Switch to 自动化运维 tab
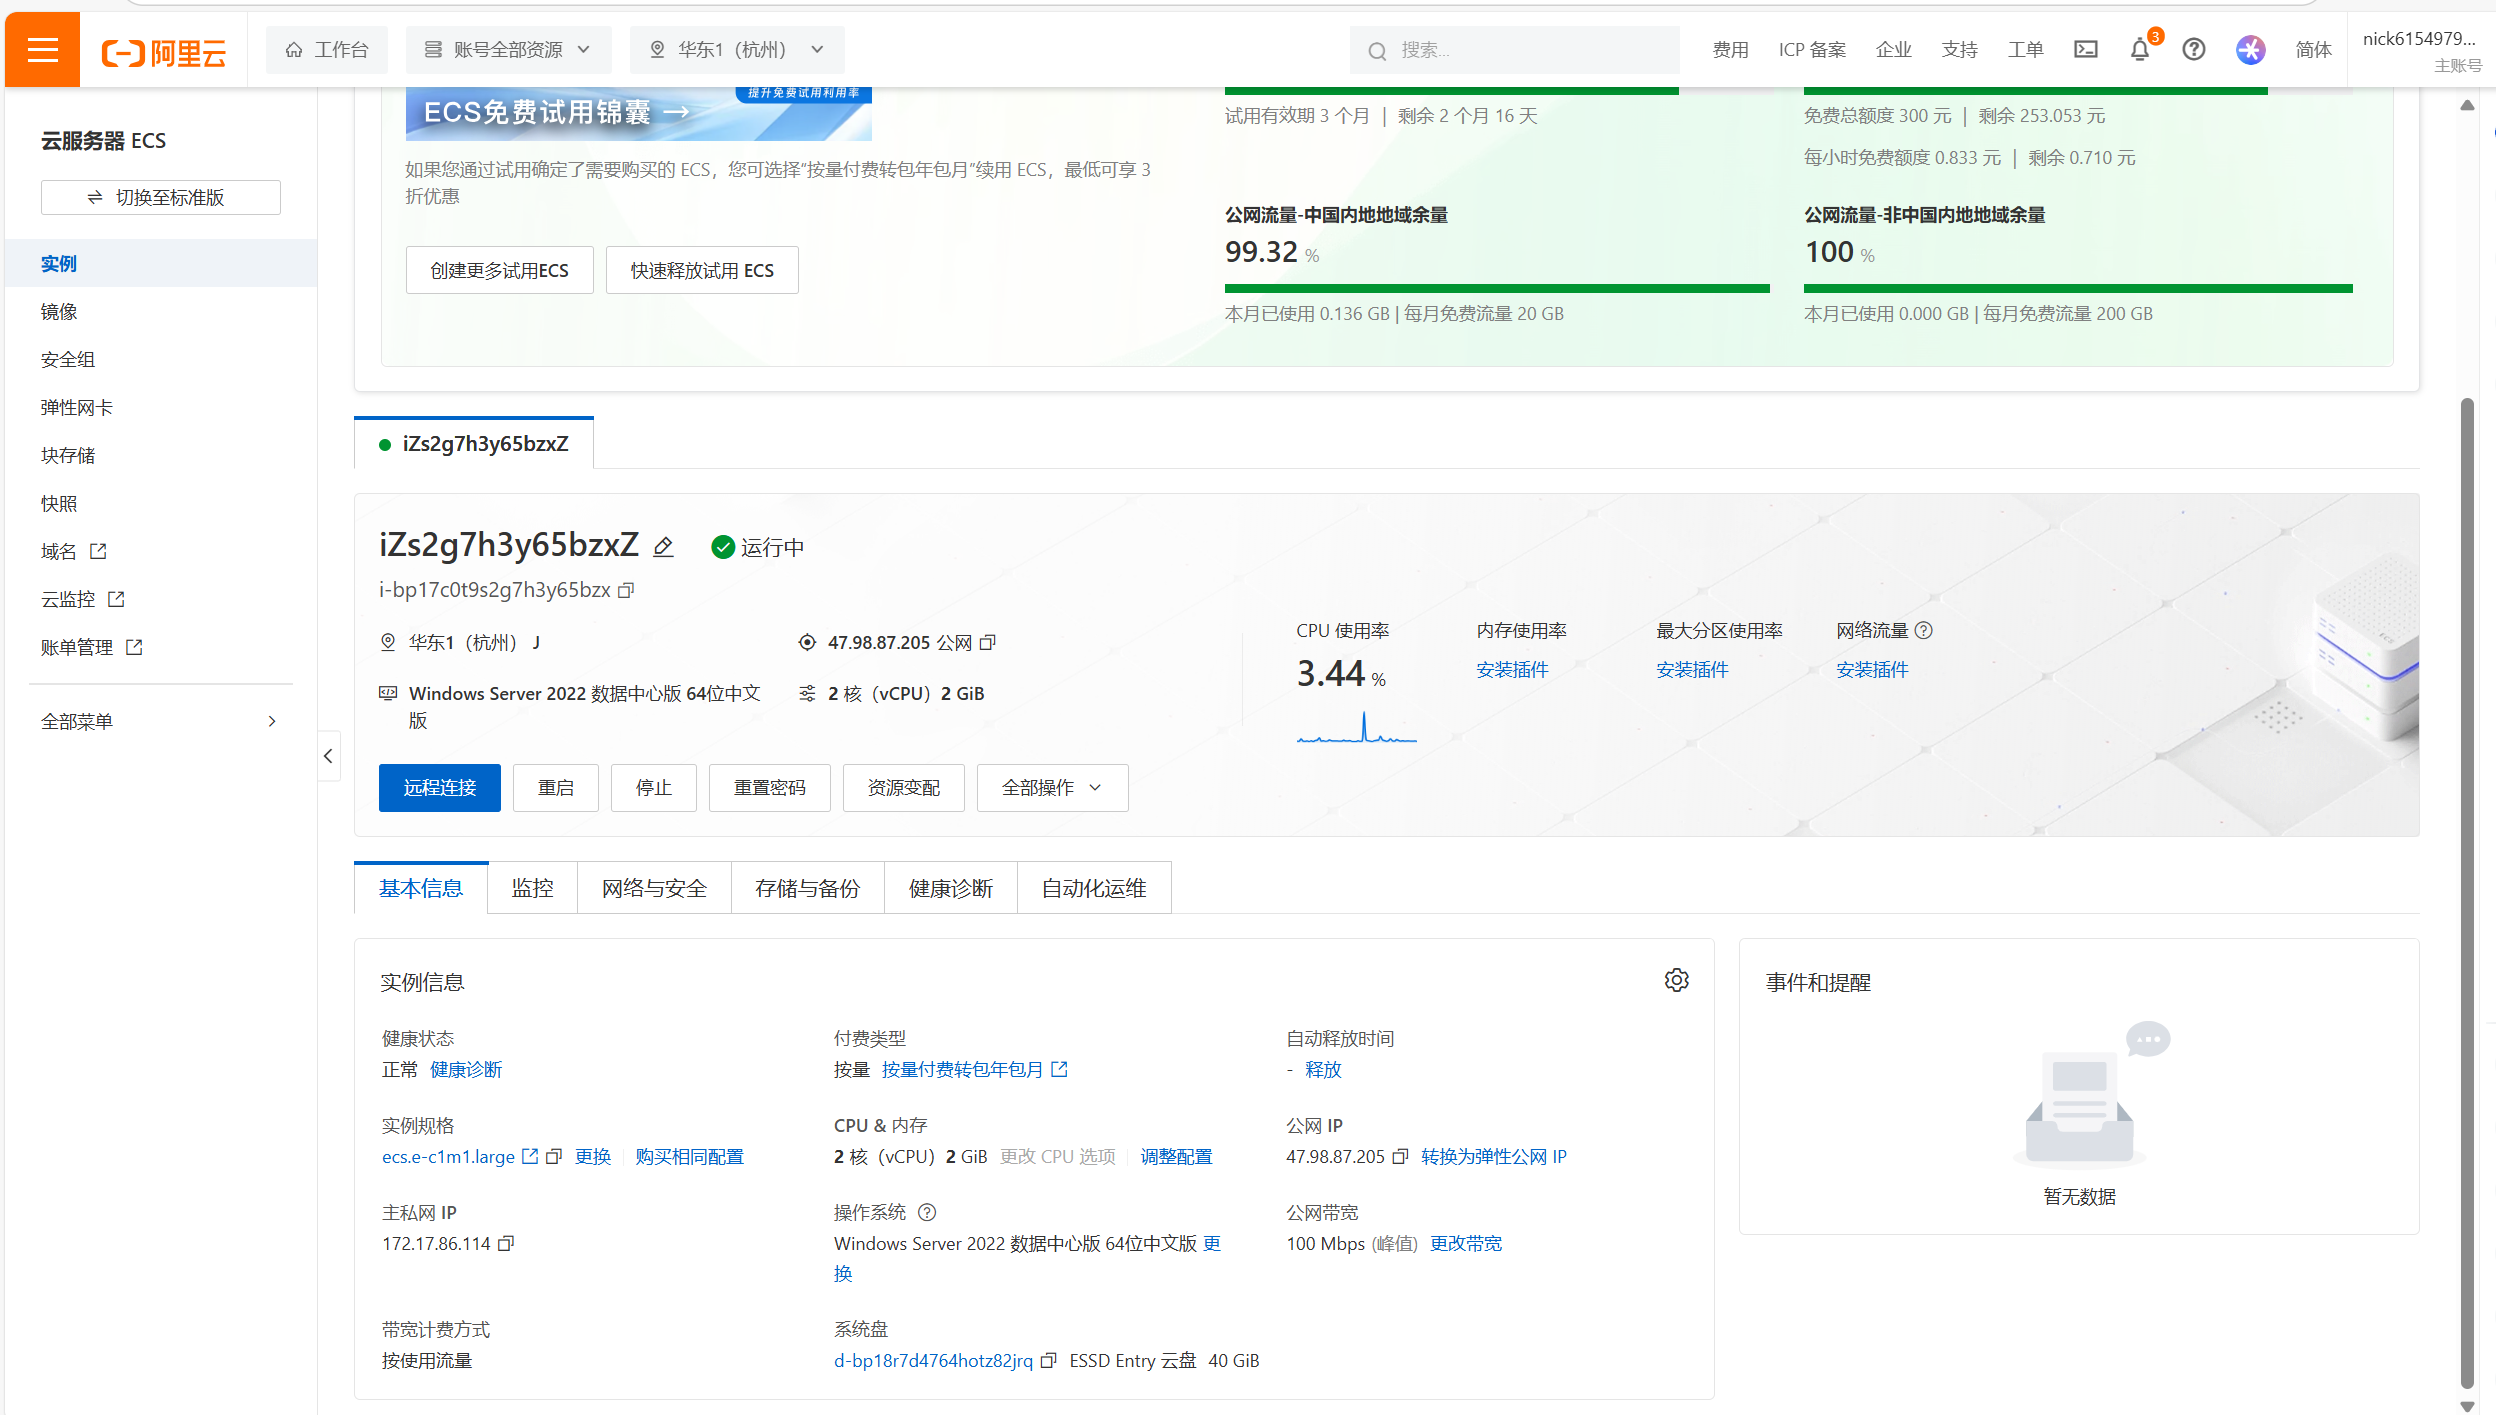 click(1094, 888)
